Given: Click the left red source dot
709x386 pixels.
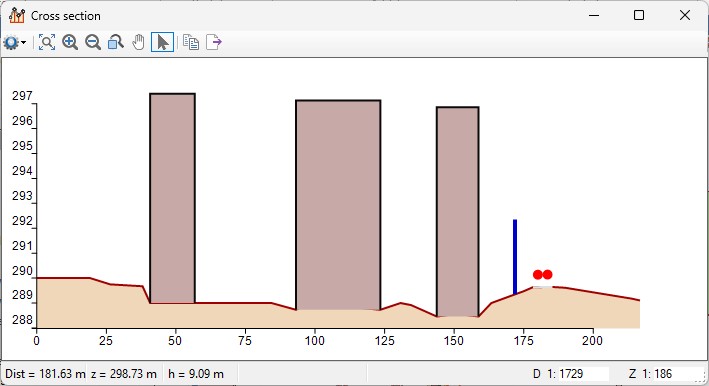Looking at the screenshot, I should [538, 275].
